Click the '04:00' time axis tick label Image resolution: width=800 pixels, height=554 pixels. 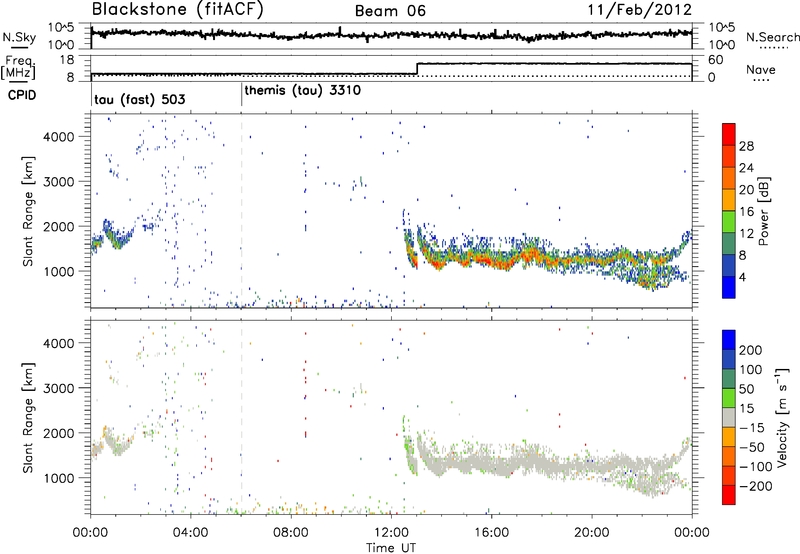click(x=191, y=533)
